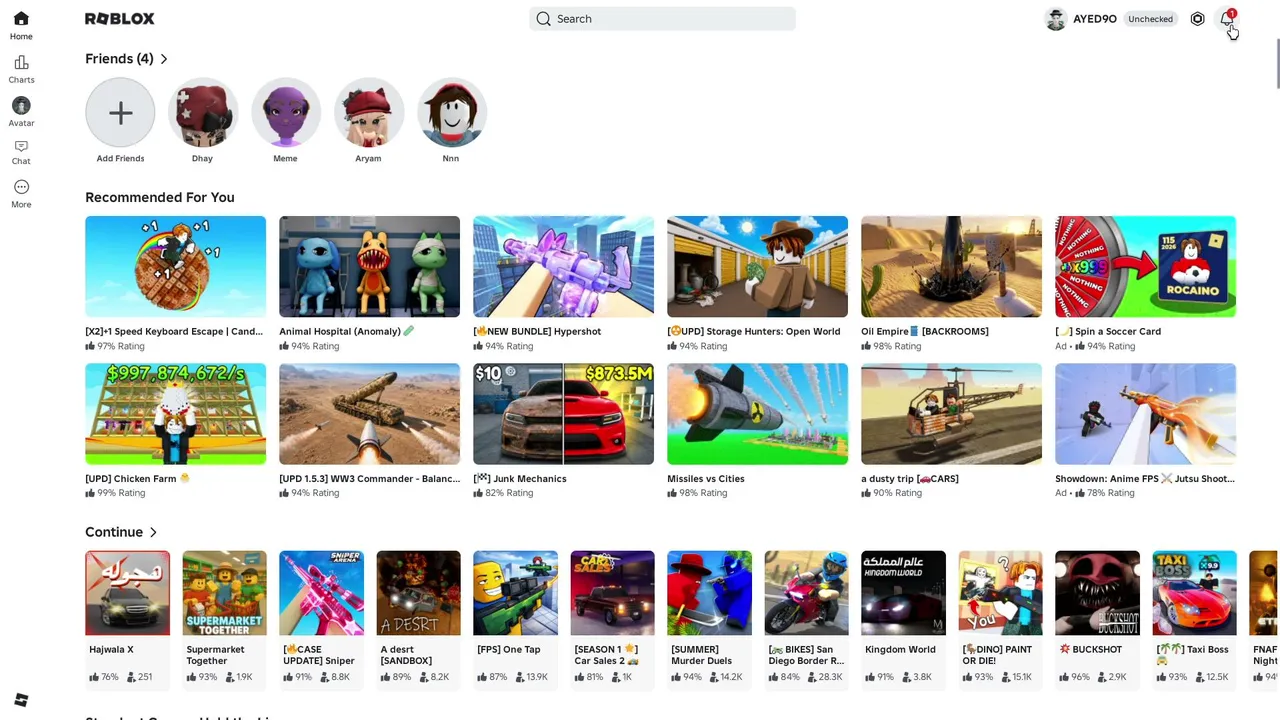Click the "Ad • 94% Rating" text under Spin a Soccer Card
This screenshot has width=1280, height=720.
(x=1095, y=346)
